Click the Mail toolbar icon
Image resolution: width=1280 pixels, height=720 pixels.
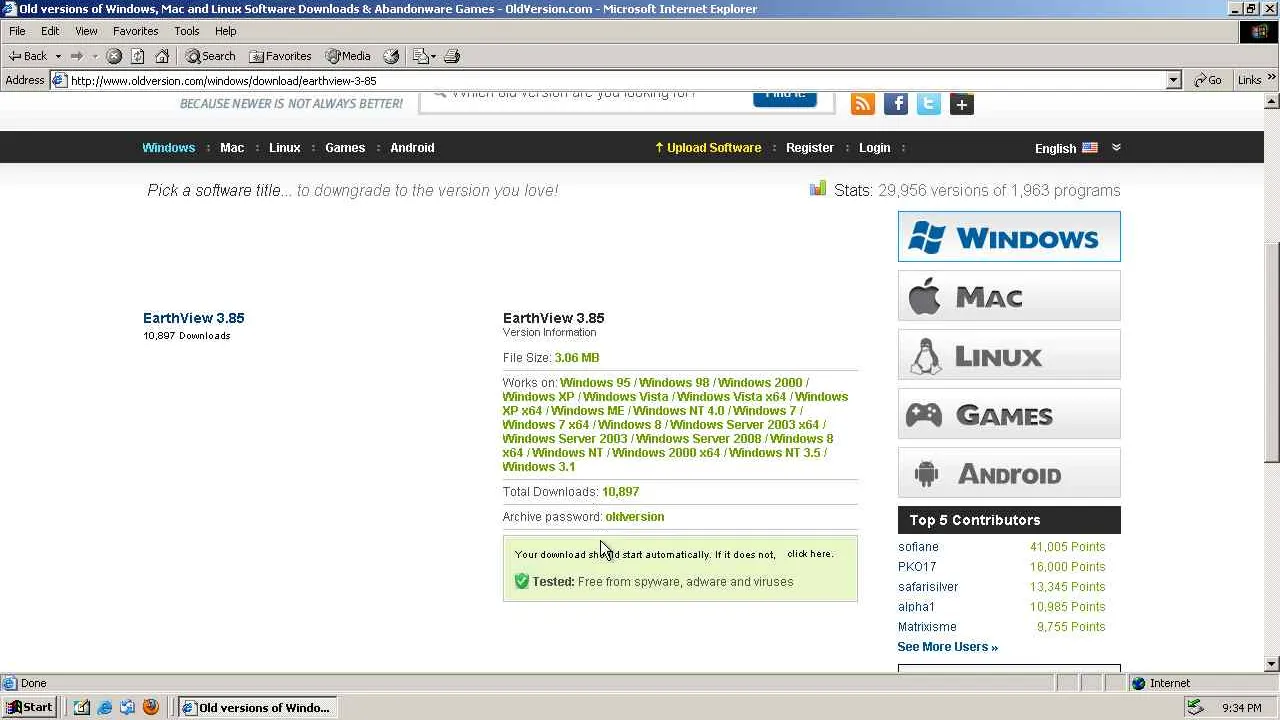(x=420, y=56)
